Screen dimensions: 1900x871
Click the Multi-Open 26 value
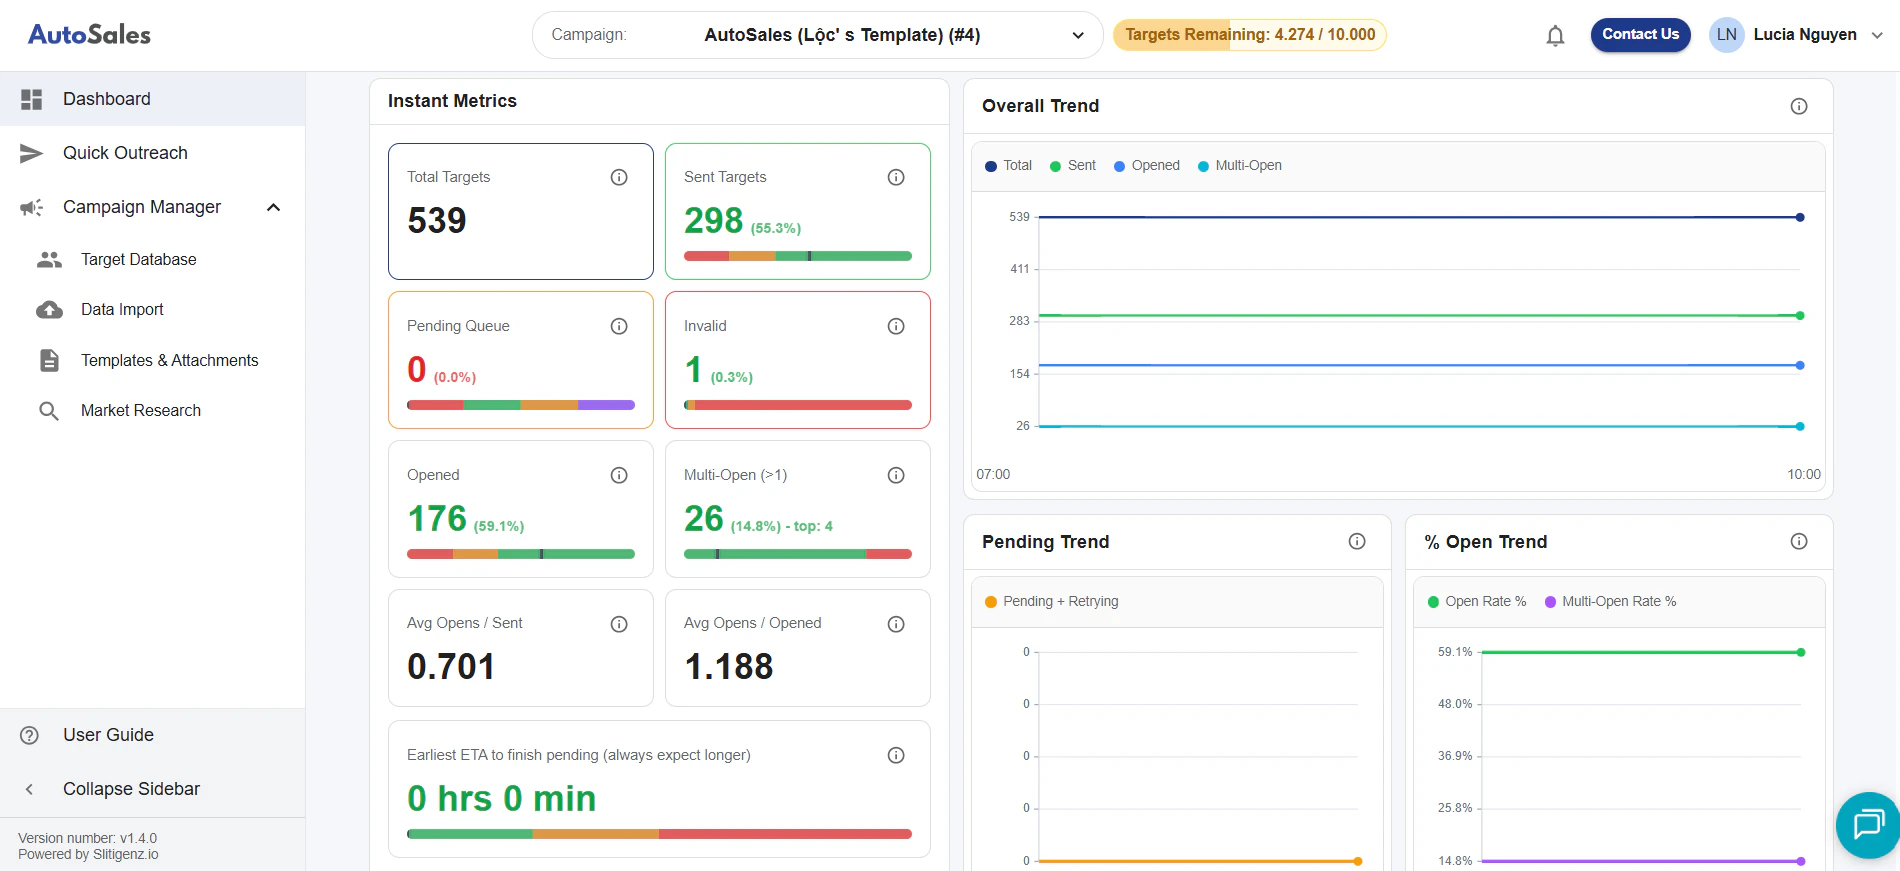pyautogui.click(x=704, y=518)
